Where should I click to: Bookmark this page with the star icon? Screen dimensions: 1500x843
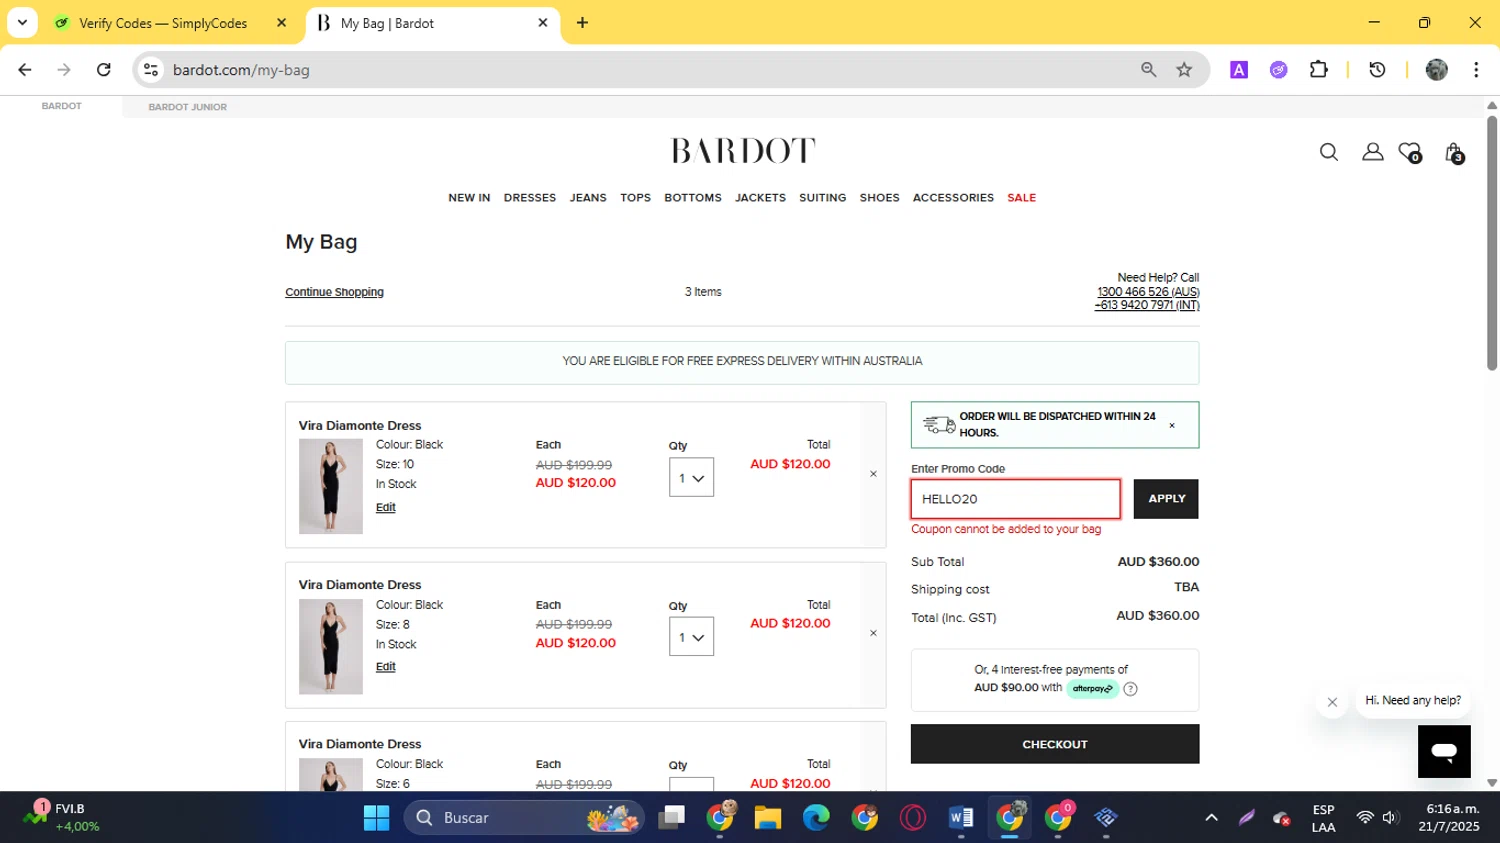1184,69
